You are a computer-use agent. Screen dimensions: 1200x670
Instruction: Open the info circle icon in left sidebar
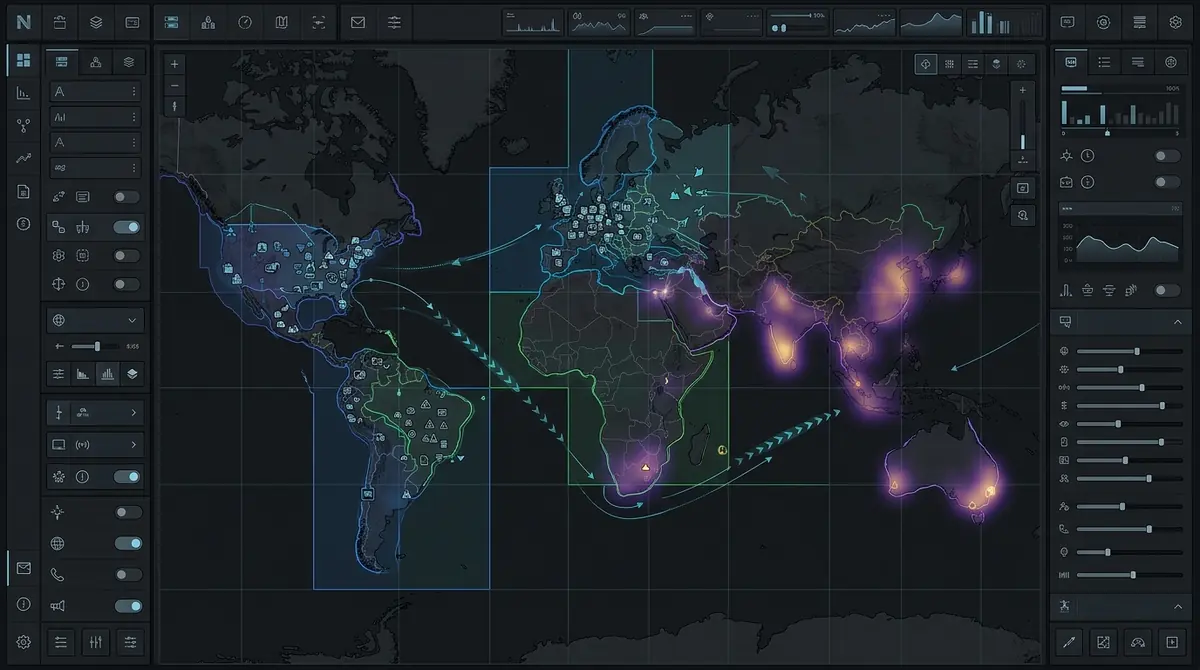pos(23,605)
